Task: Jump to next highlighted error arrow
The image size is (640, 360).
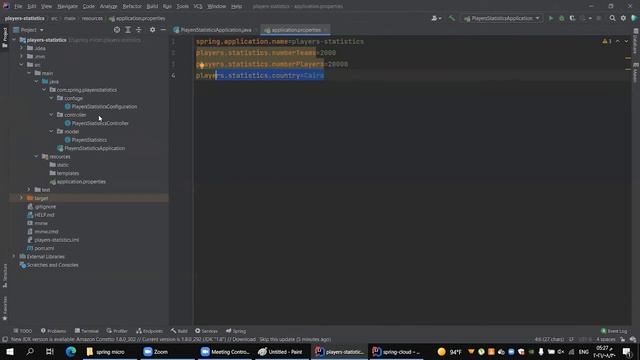Action: (626, 41)
